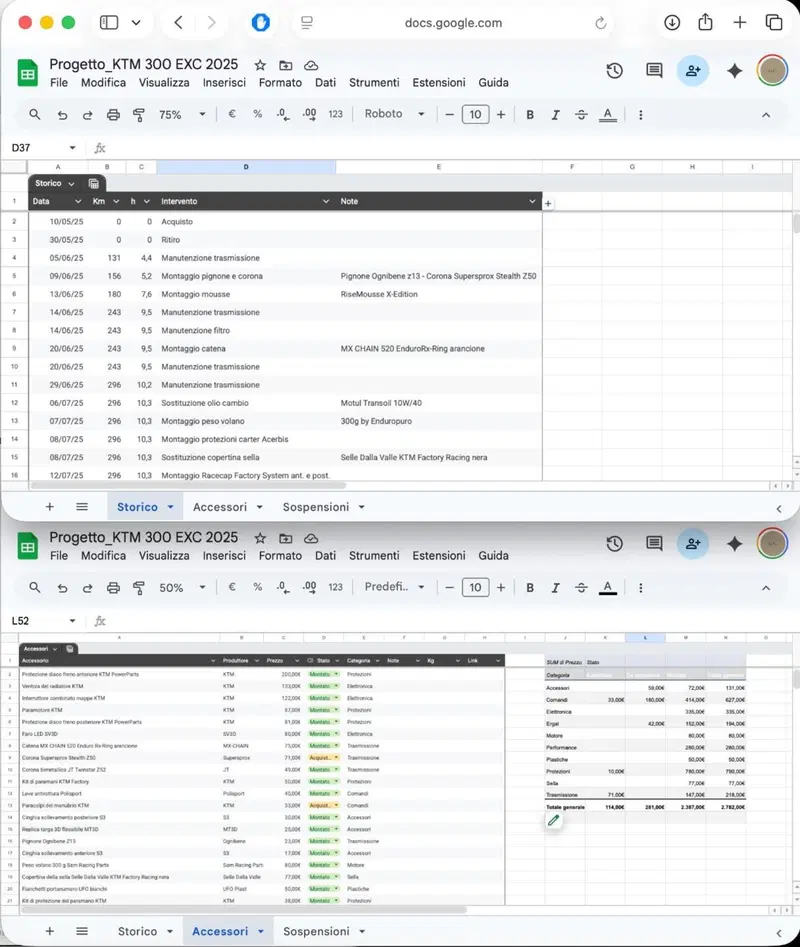Click the edit pencil on pivot table
This screenshot has height=947, width=800.
pyautogui.click(x=553, y=821)
